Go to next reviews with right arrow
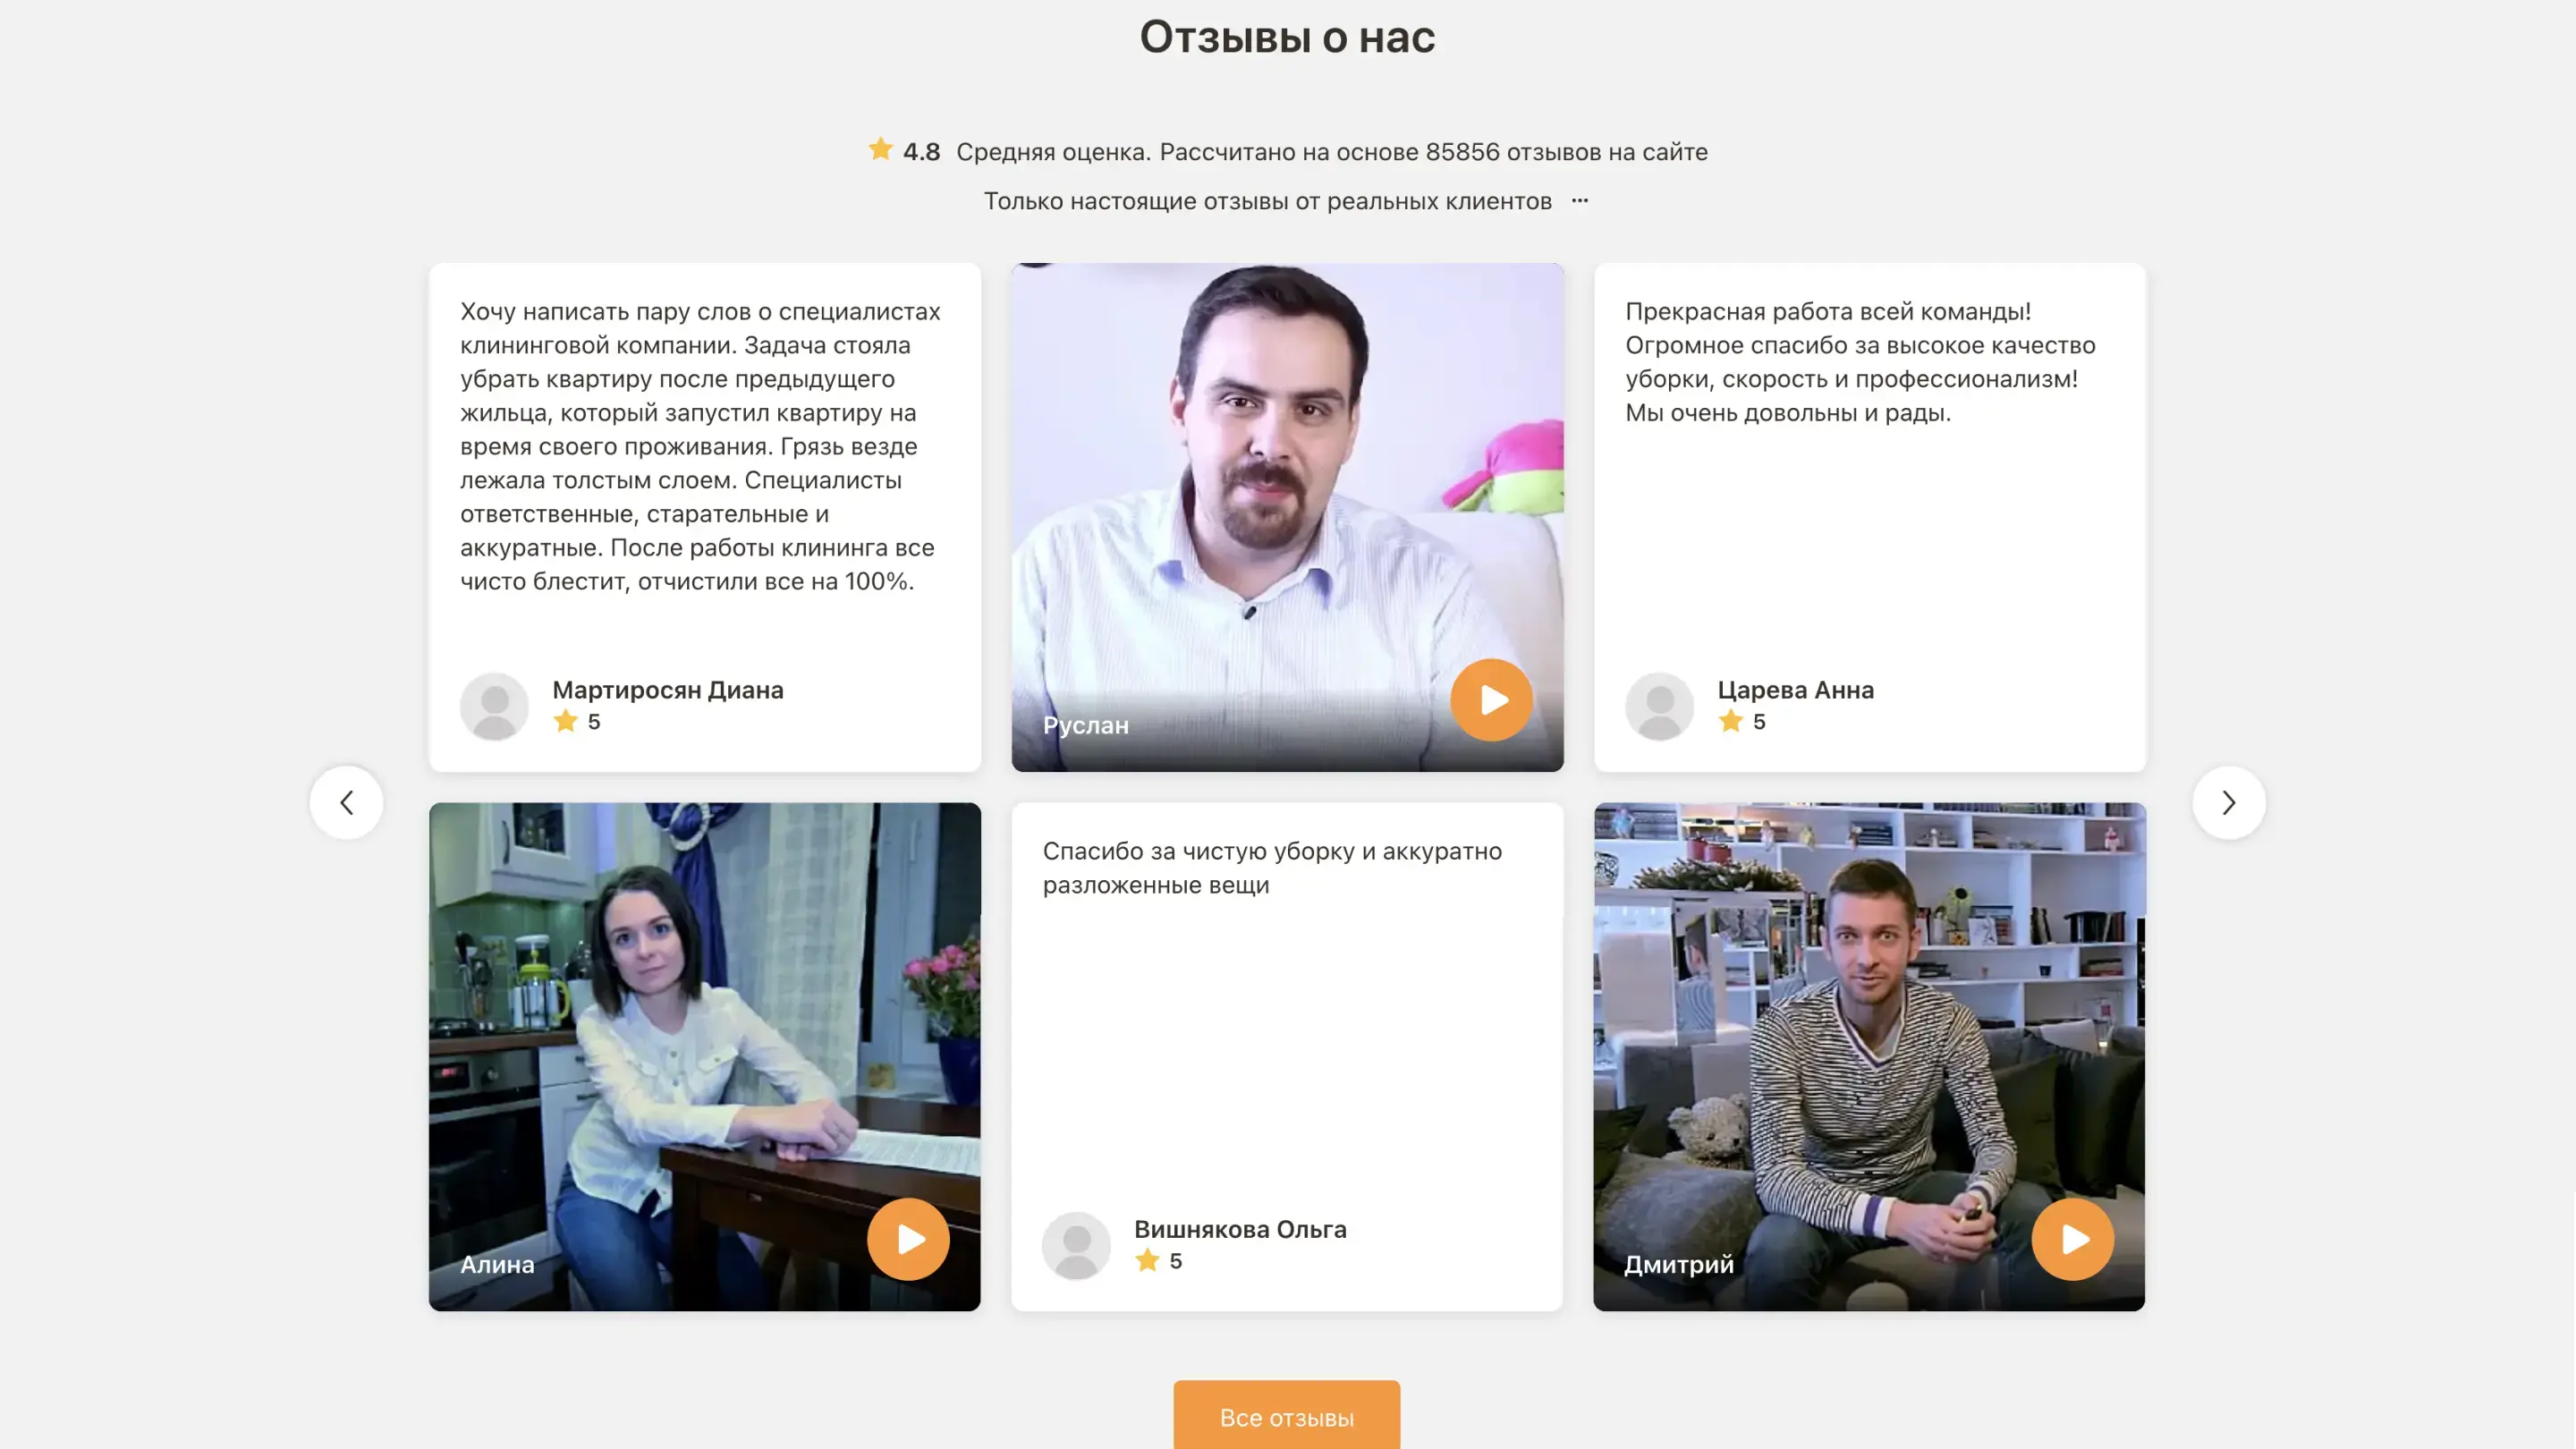The height and width of the screenshot is (1449, 2576). click(2228, 802)
